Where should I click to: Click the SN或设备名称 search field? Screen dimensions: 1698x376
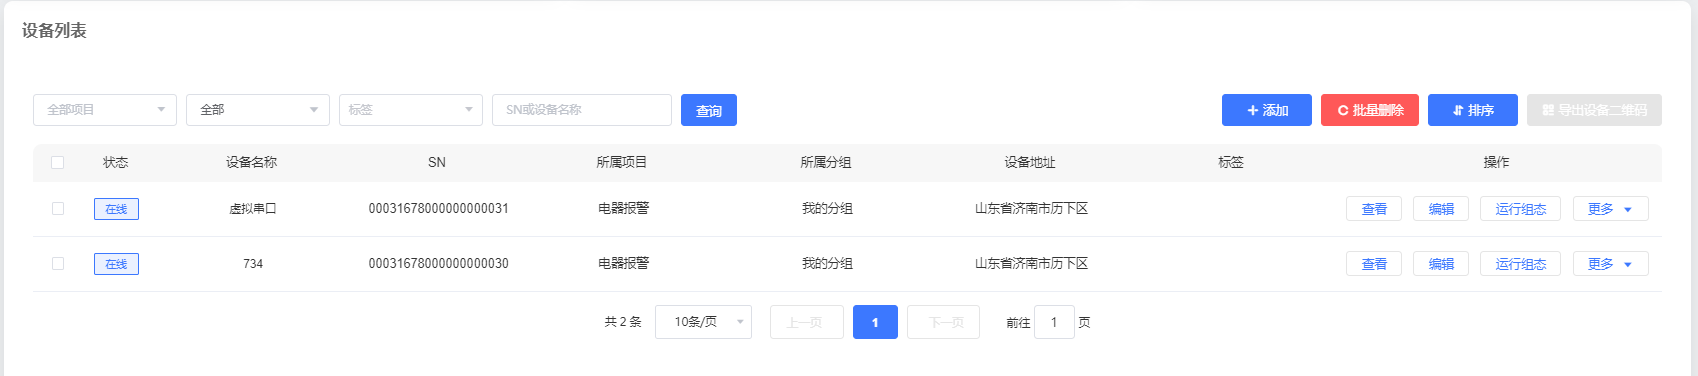(582, 110)
